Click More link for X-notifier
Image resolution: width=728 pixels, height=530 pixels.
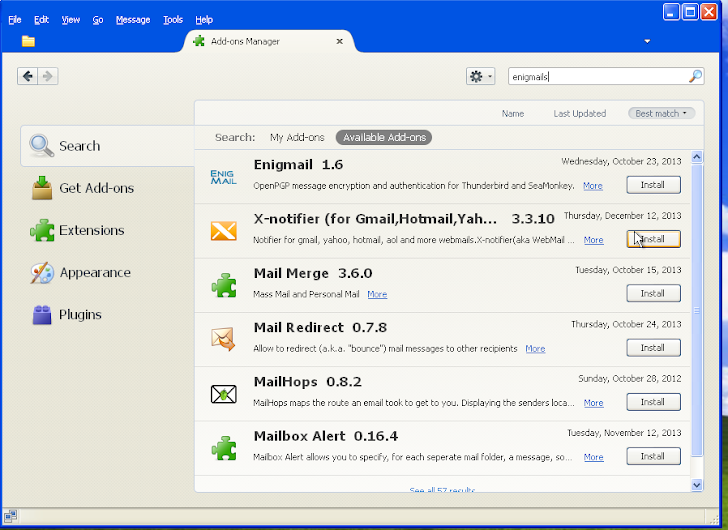(x=593, y=240)
